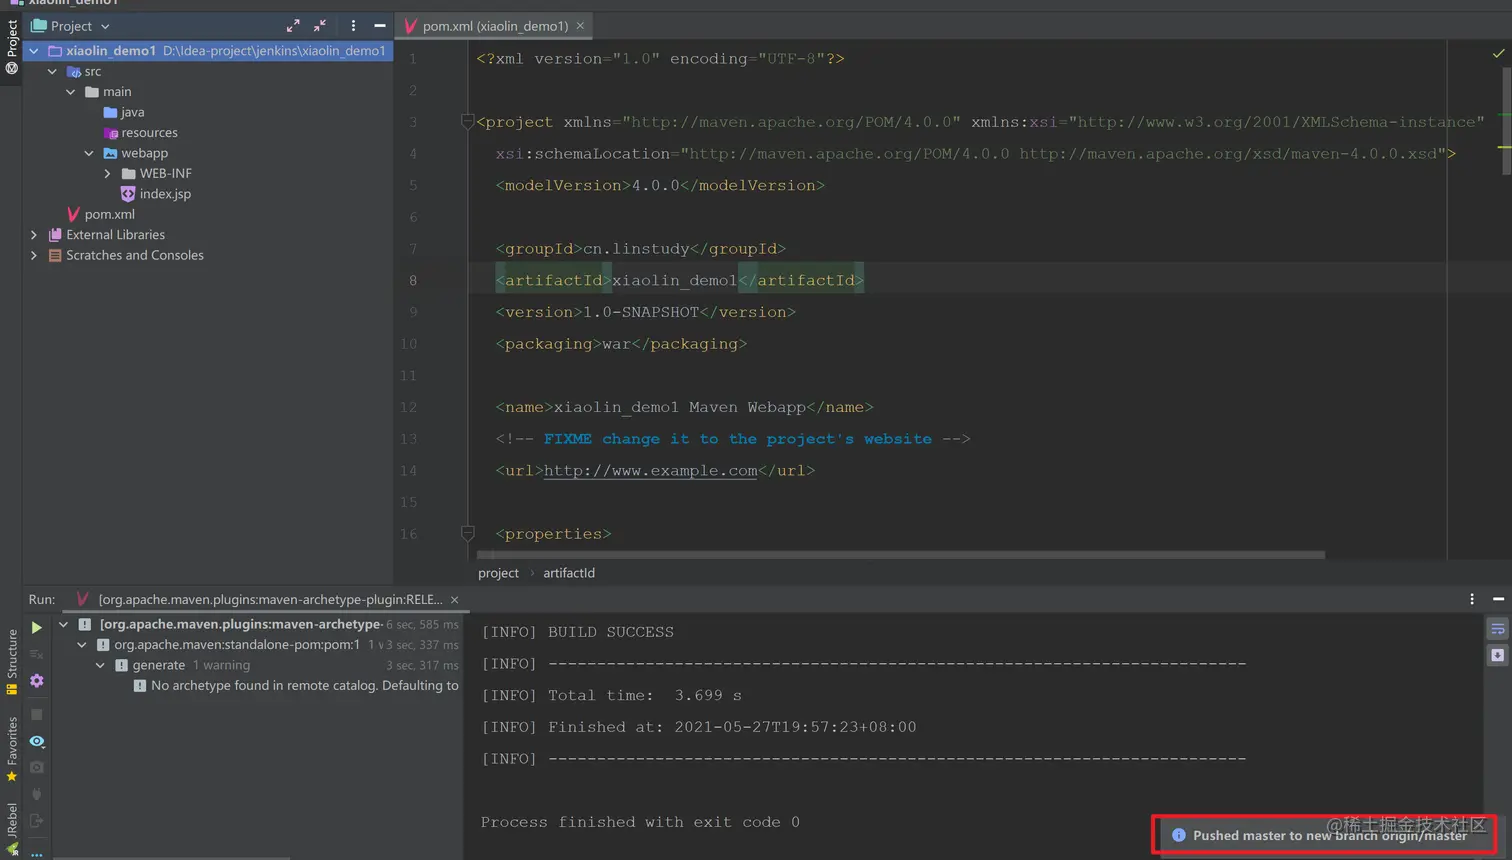1512x860 pixels.
Task: Collapse xiaolin_demo1 project root node
Action: pyautogui.click(x=34, y=51)
